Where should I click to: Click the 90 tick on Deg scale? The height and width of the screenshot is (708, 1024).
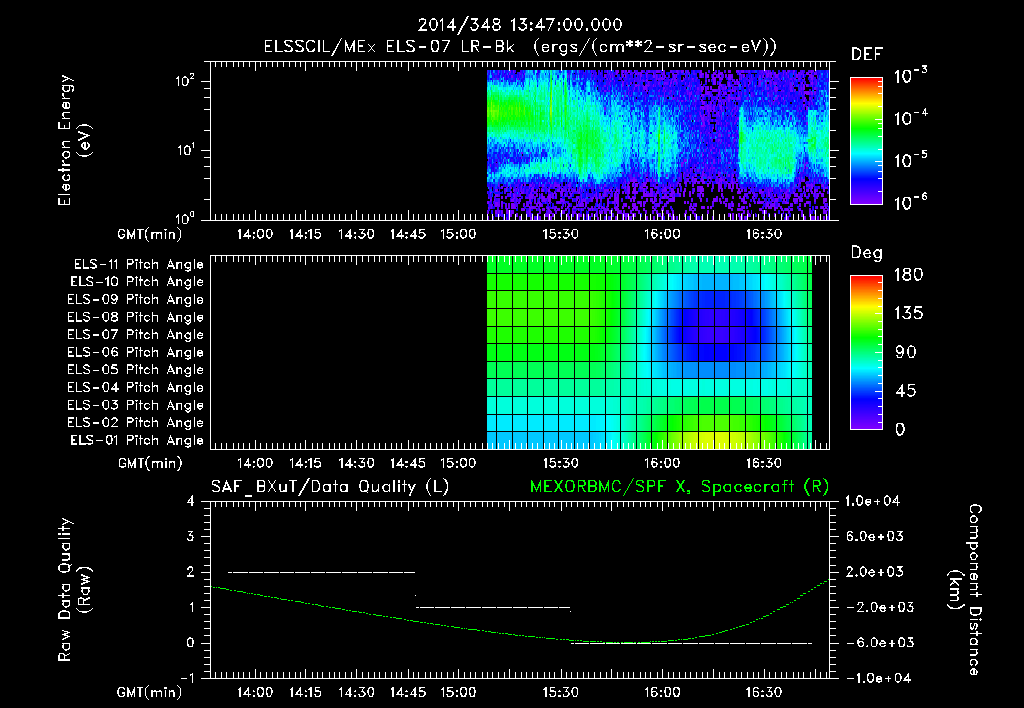coord(906,353)
